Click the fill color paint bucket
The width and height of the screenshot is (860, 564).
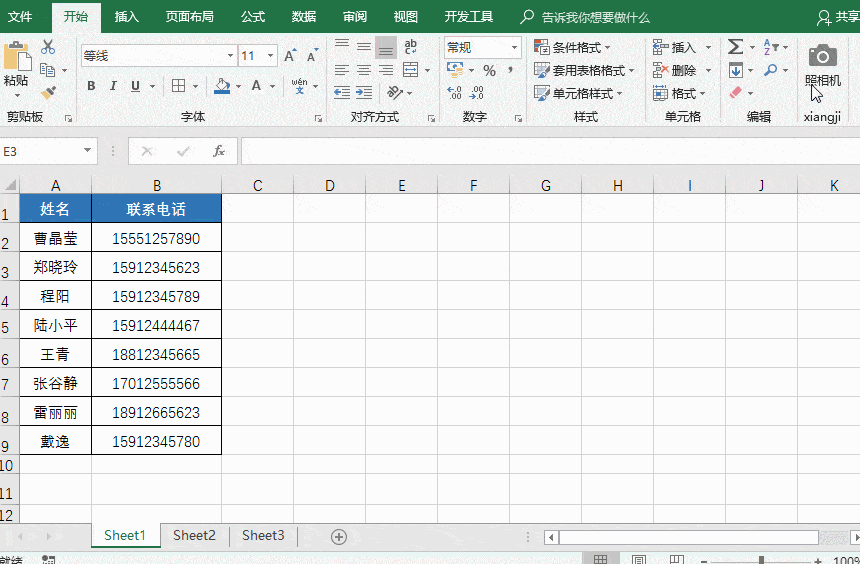[222, 86]
